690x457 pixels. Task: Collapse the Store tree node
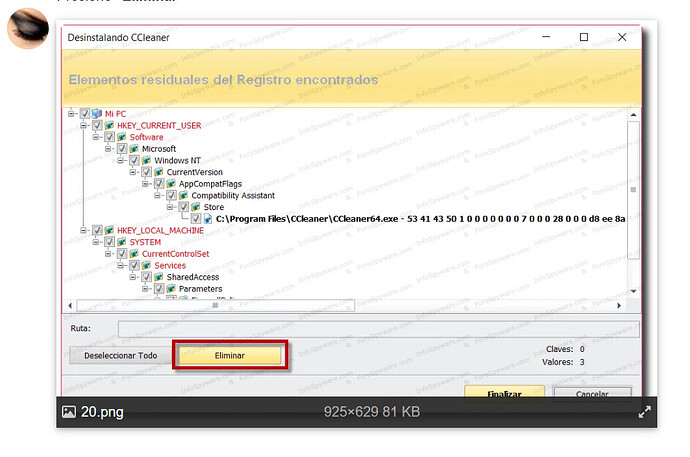(x=169, y=207)
